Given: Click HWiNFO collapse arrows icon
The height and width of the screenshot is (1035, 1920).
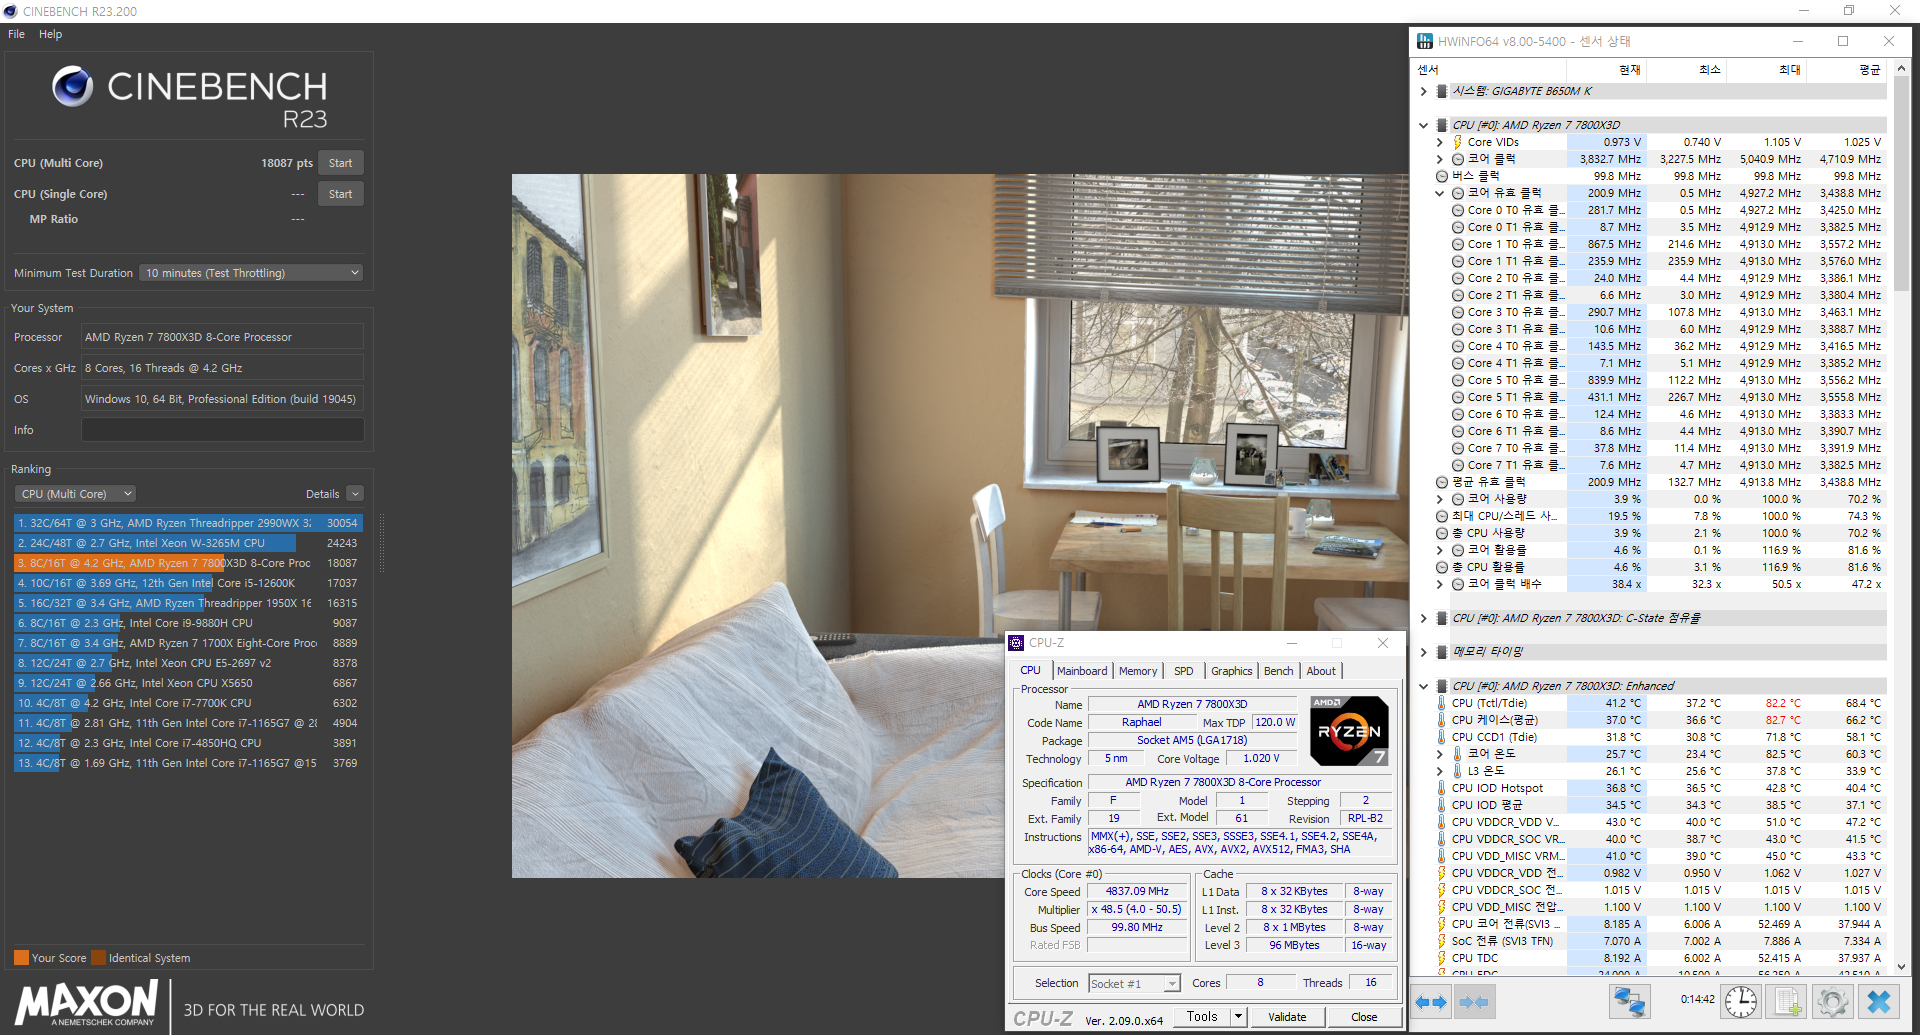Looking at the screenshot, I should click(1473, 1001).
